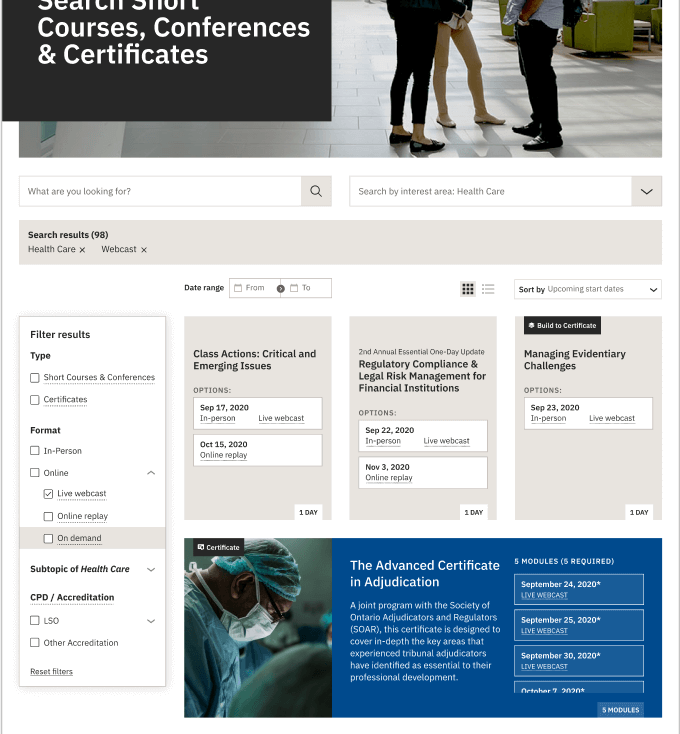This screenshot has height=734, width=680.
Task: Switch to grid view layout
Action: pos(468,289)
